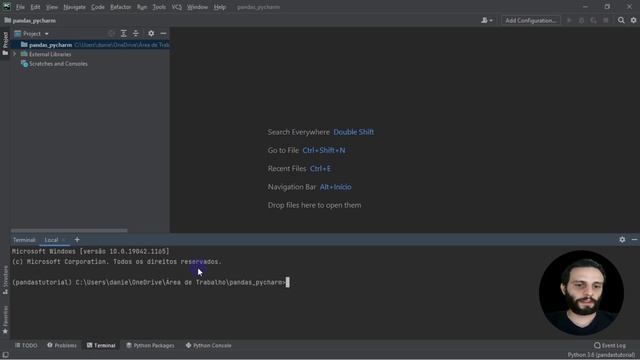
Task: Click 'Search Everywhere' hint text
Action: pyautogui.click(x=298, y=132)
